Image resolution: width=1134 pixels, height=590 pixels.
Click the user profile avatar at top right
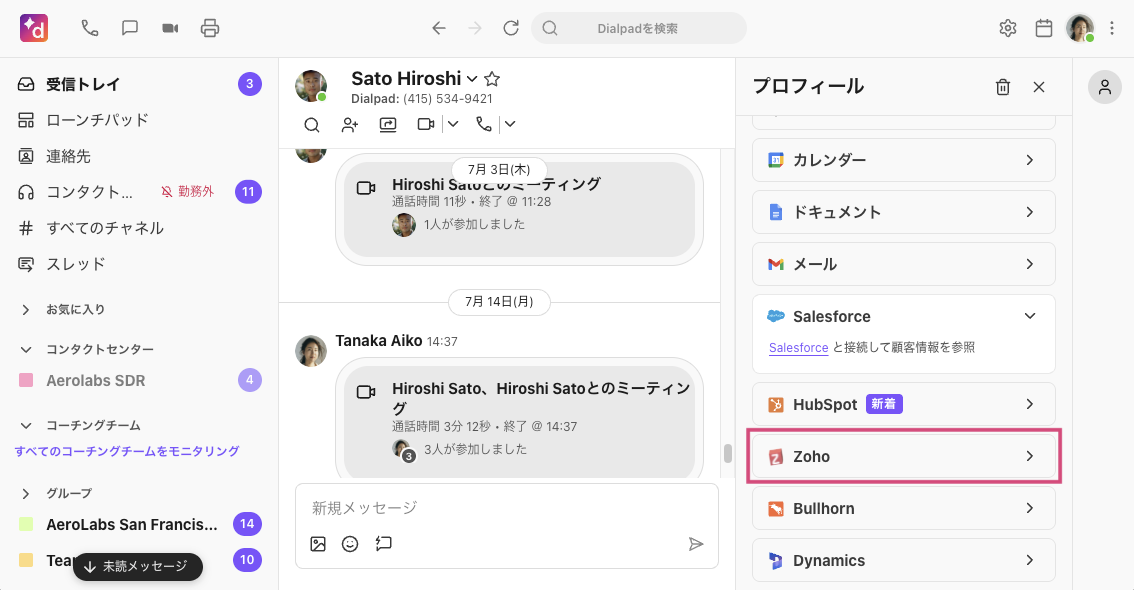click(x=1080, y=28)
